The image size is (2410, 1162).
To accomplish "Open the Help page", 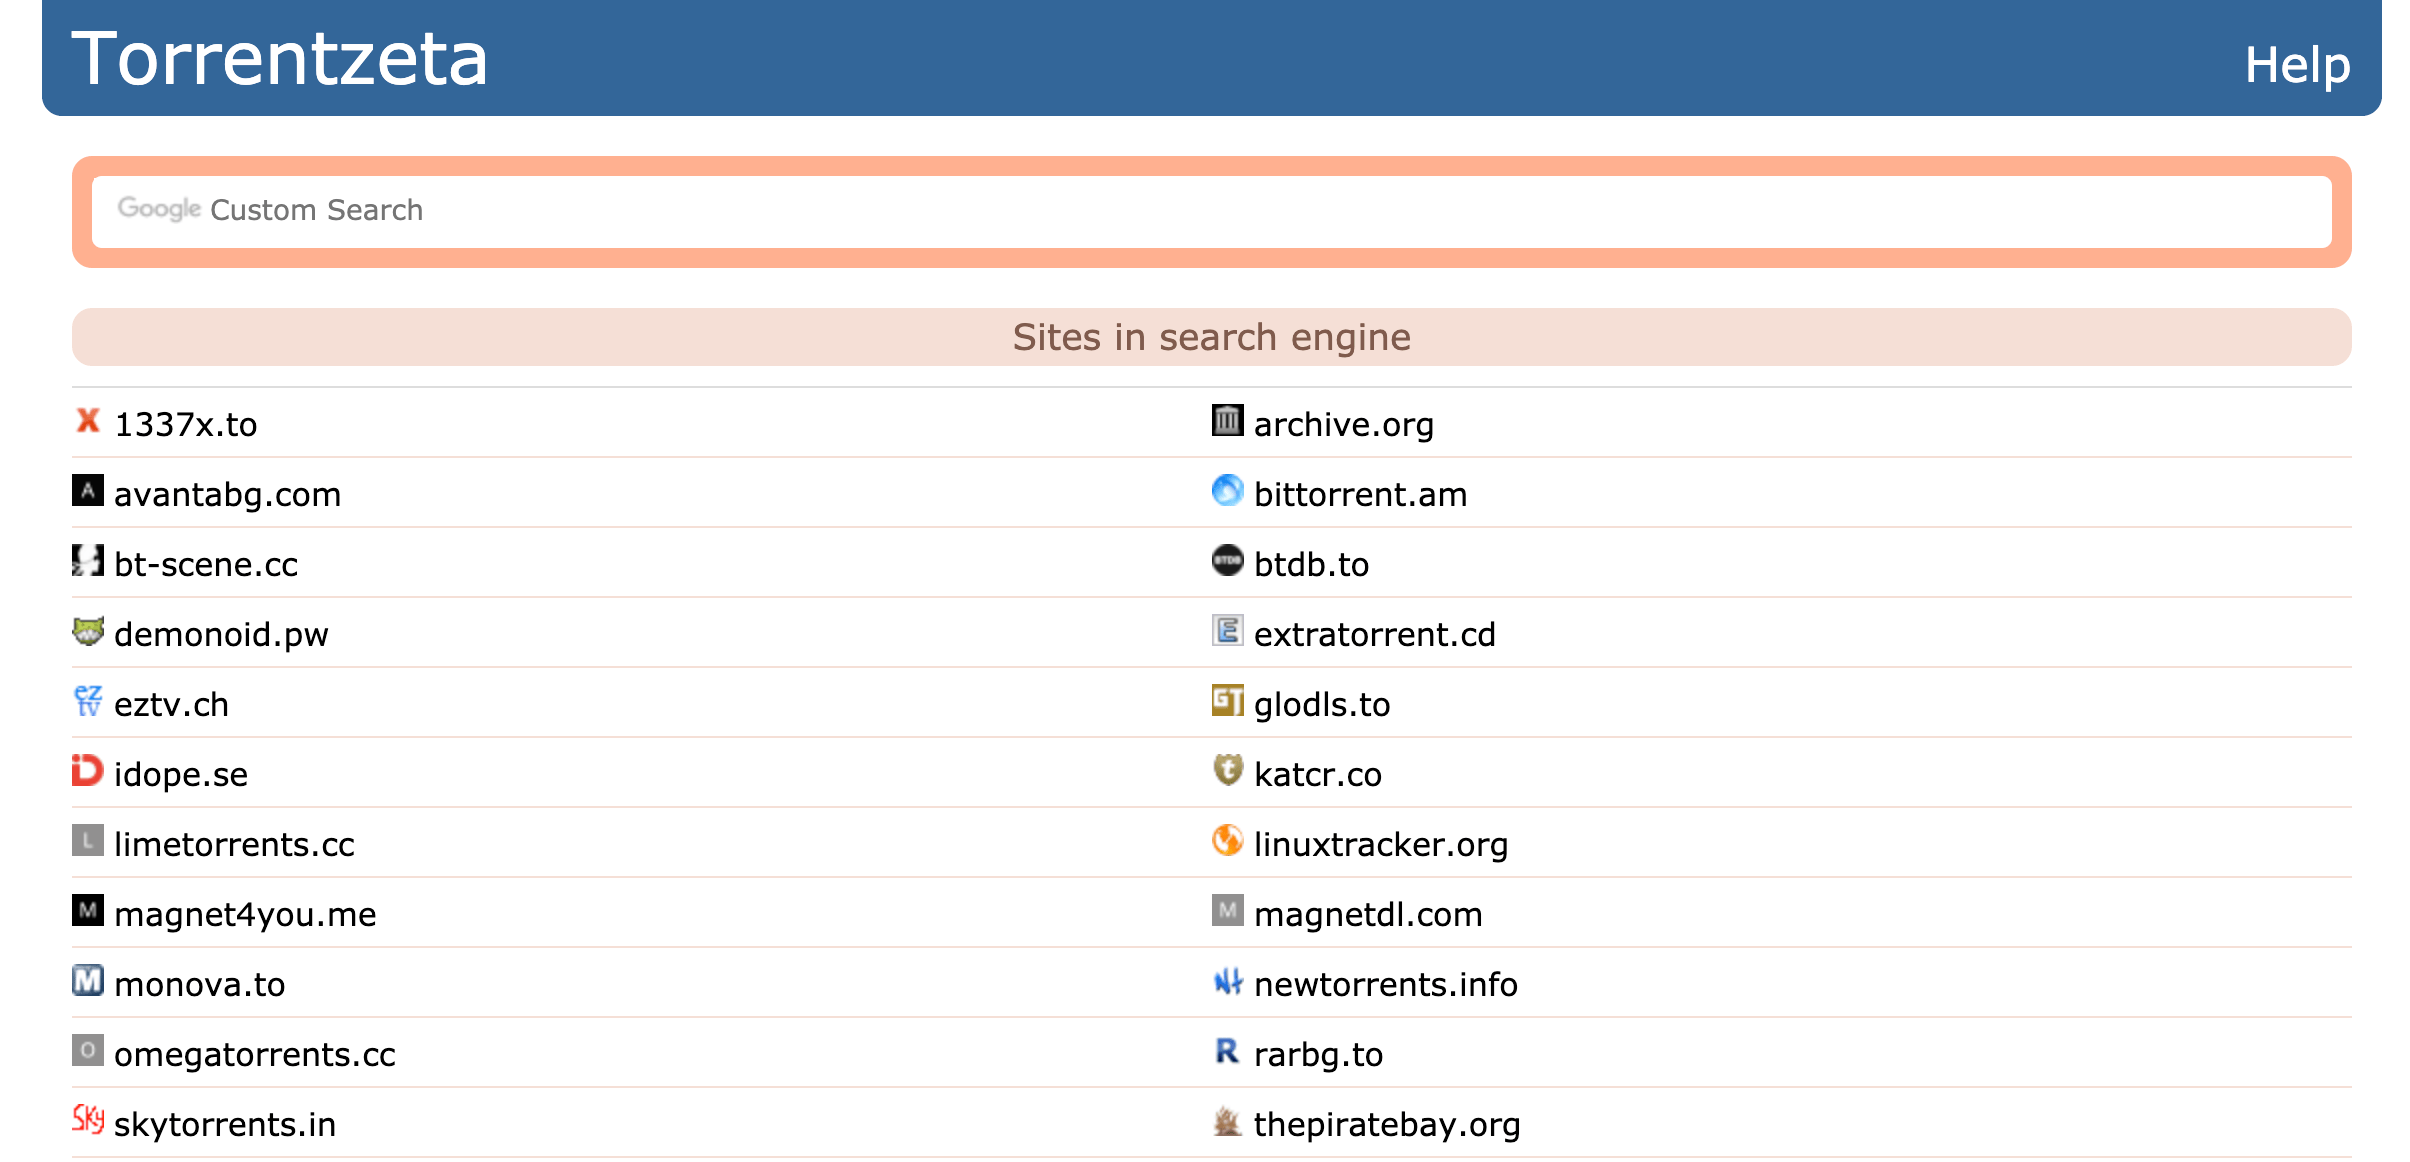I will point(2297,66).
